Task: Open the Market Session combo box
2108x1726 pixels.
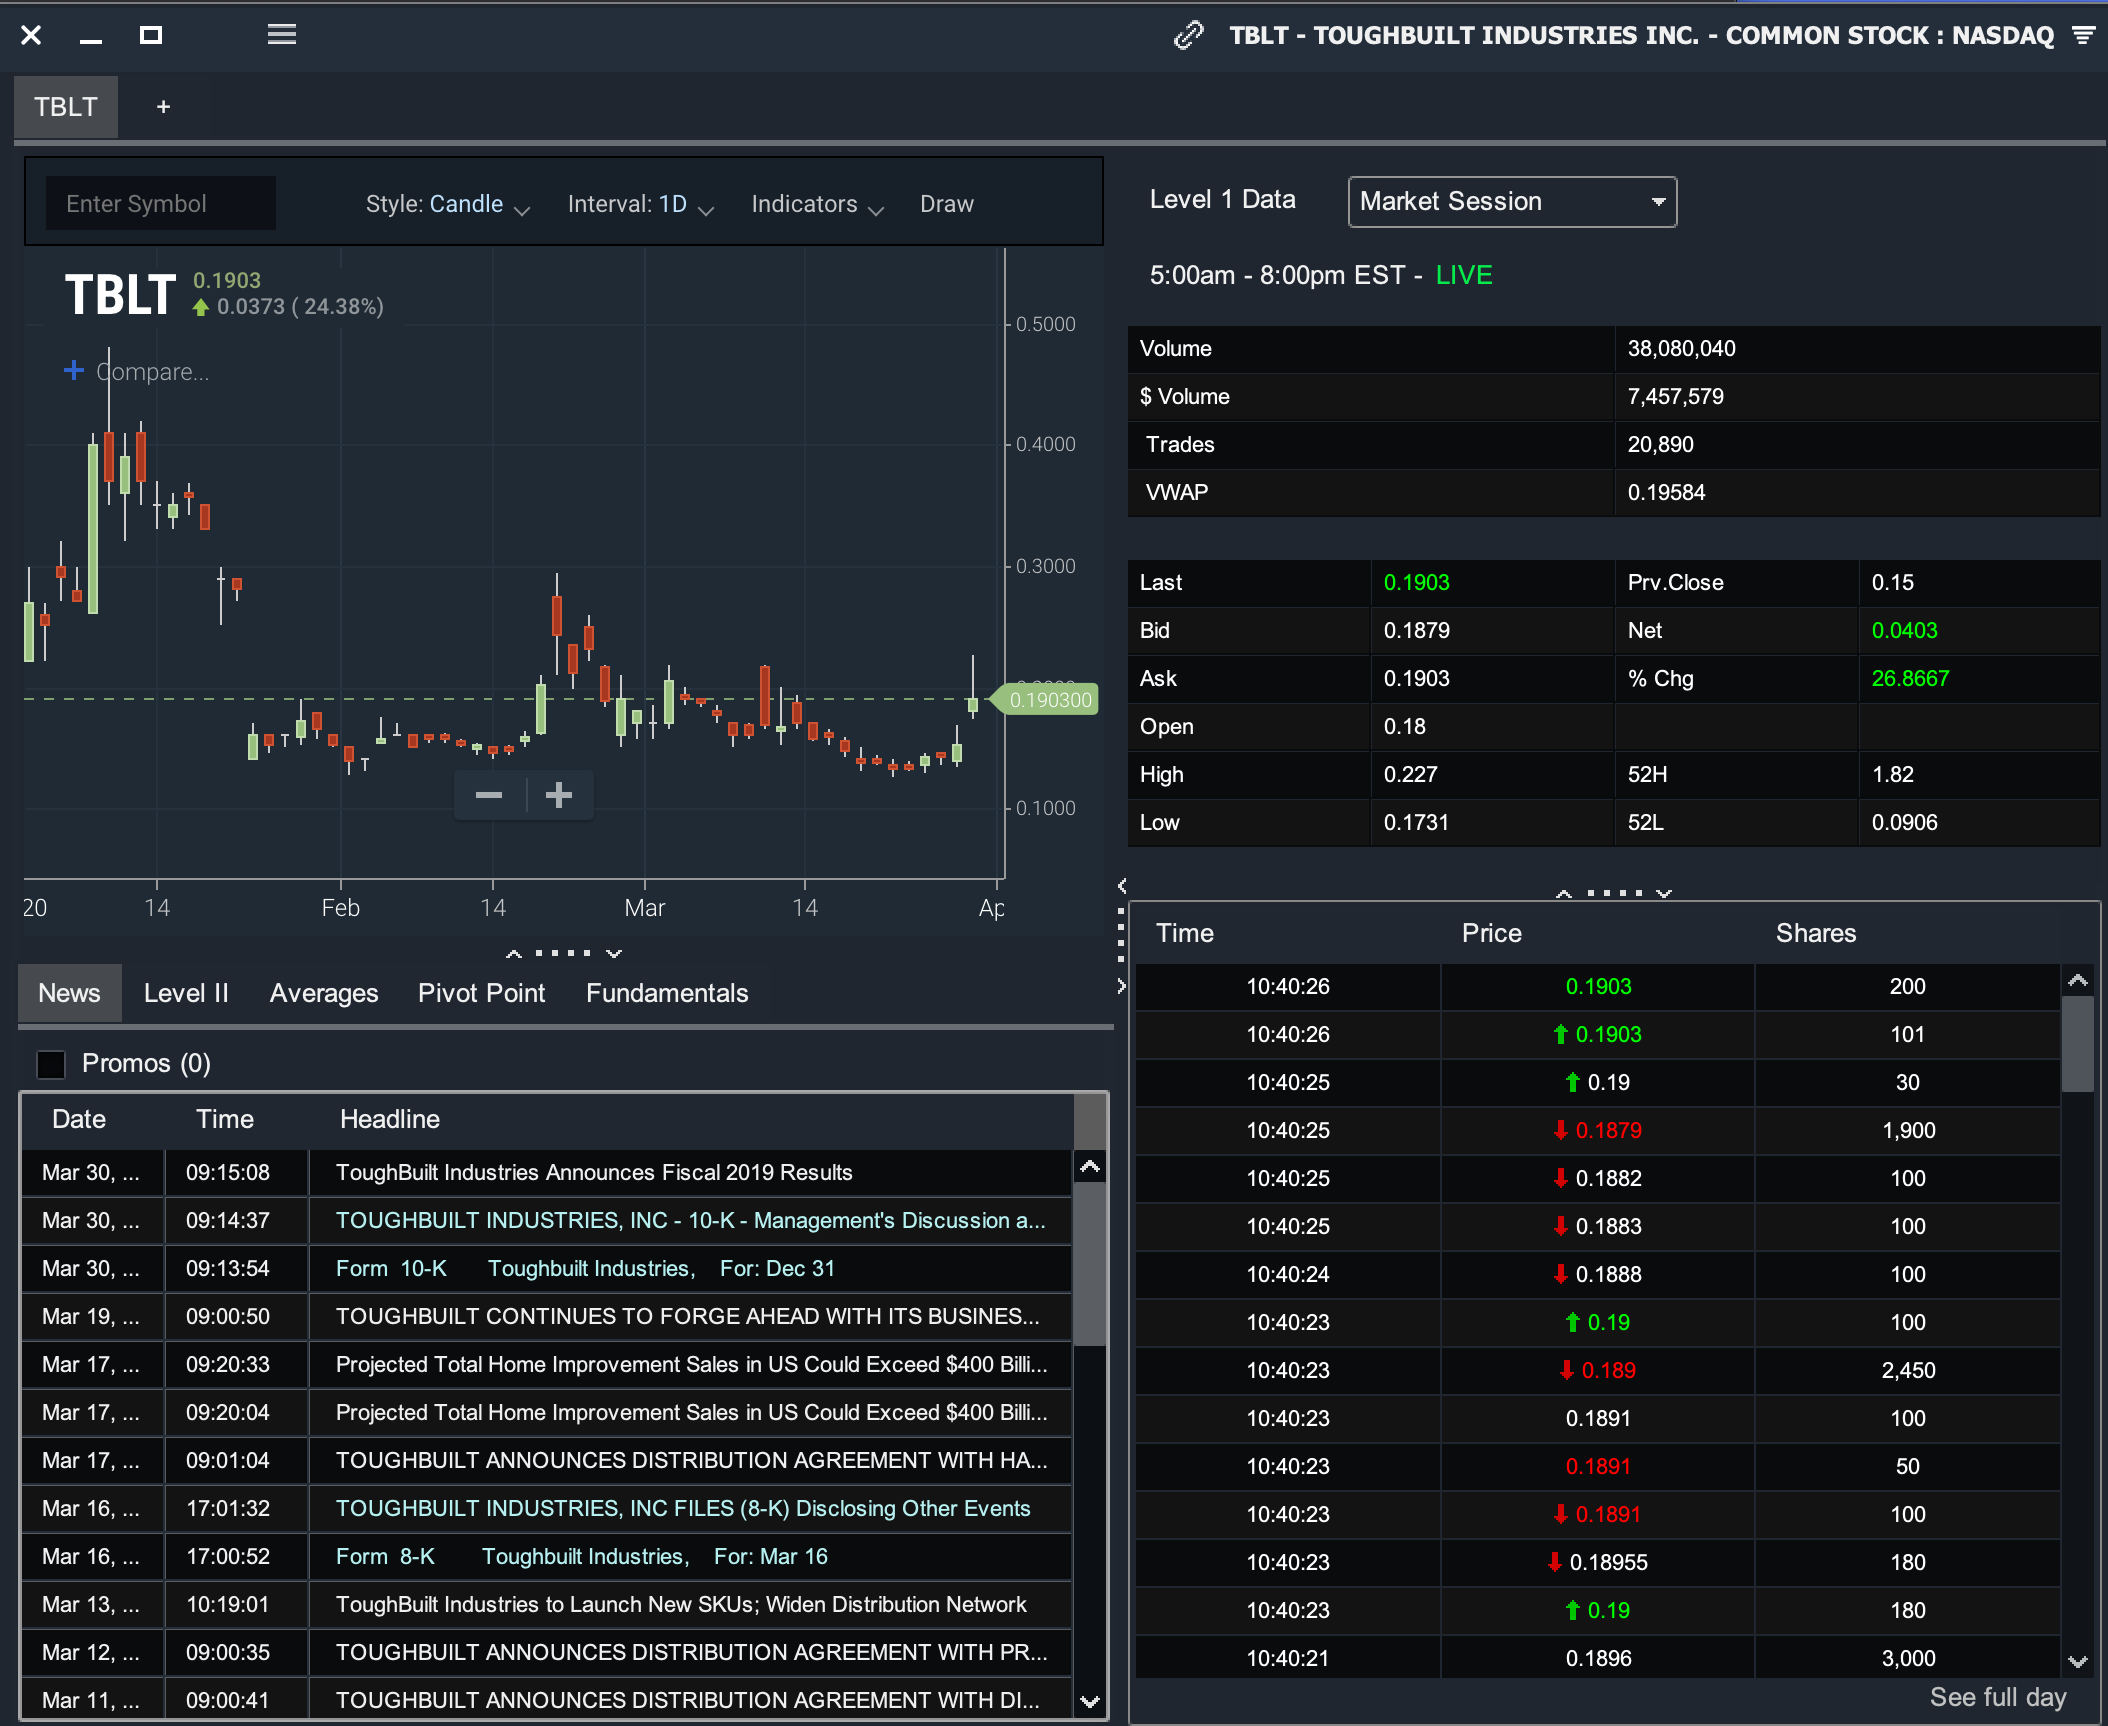Action: coord(1512,202)
